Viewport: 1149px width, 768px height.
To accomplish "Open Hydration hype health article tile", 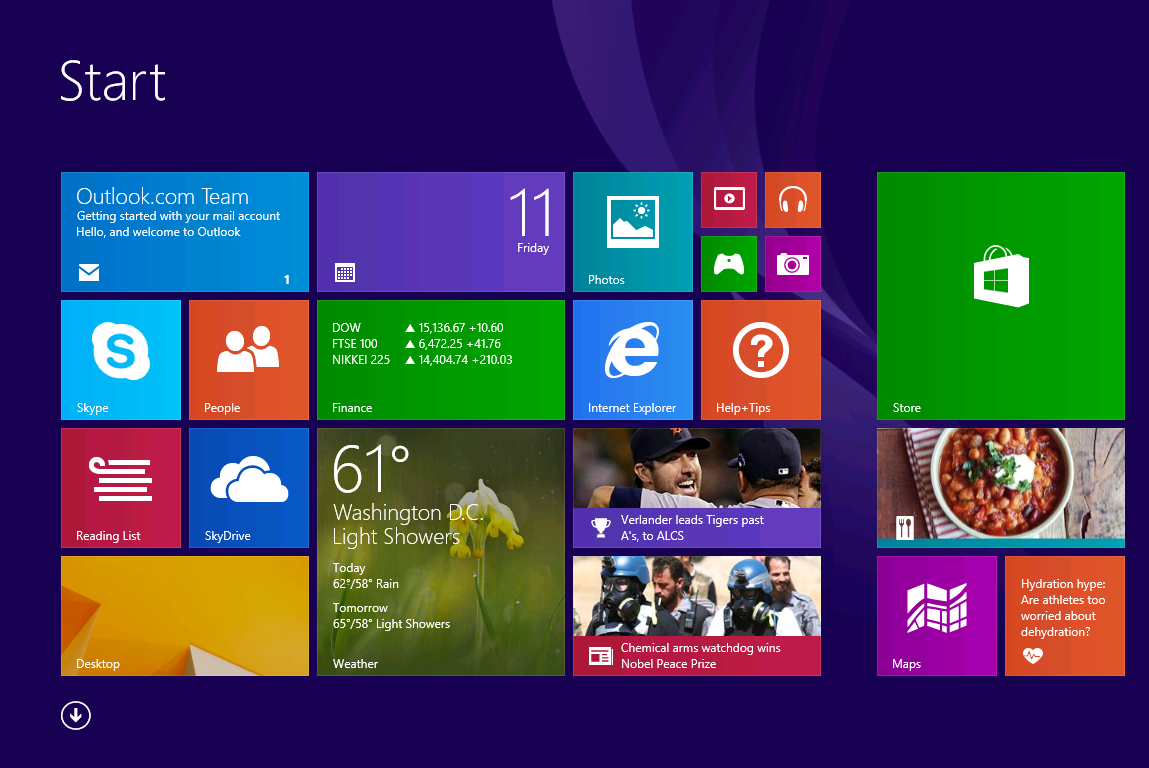I will click(1065, 616).
